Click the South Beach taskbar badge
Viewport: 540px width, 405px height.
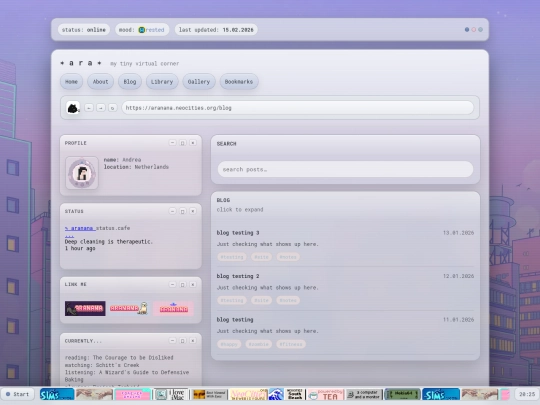click(295, 394)
